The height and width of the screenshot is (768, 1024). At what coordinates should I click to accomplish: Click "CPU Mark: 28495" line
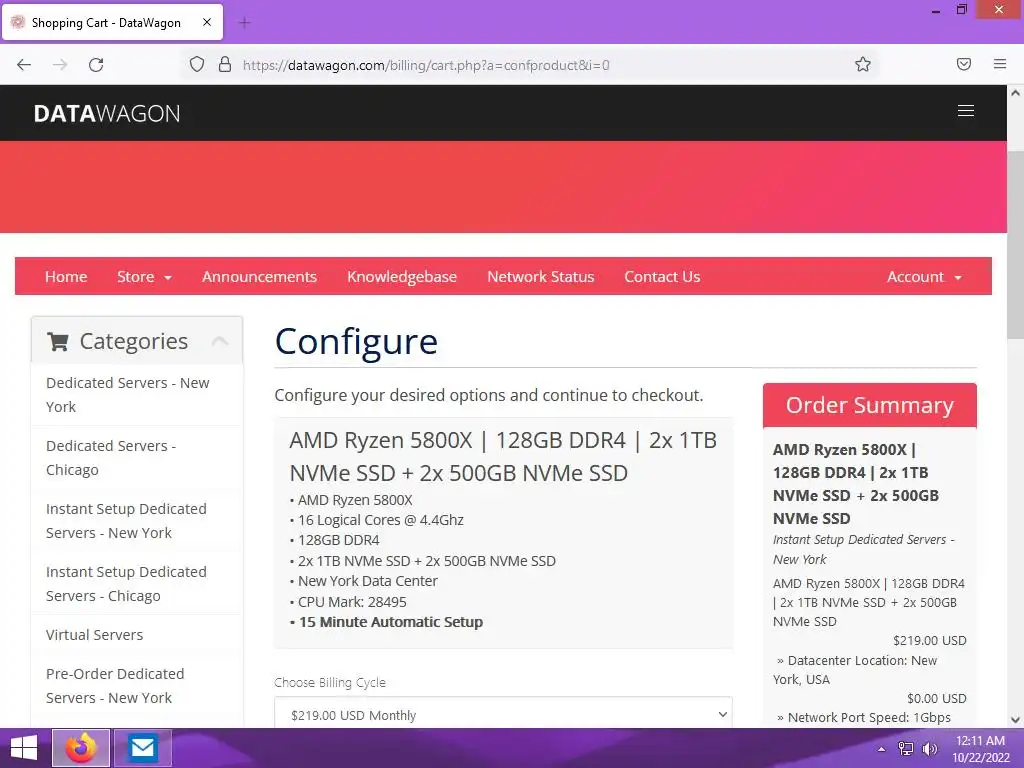click(352, 601)
